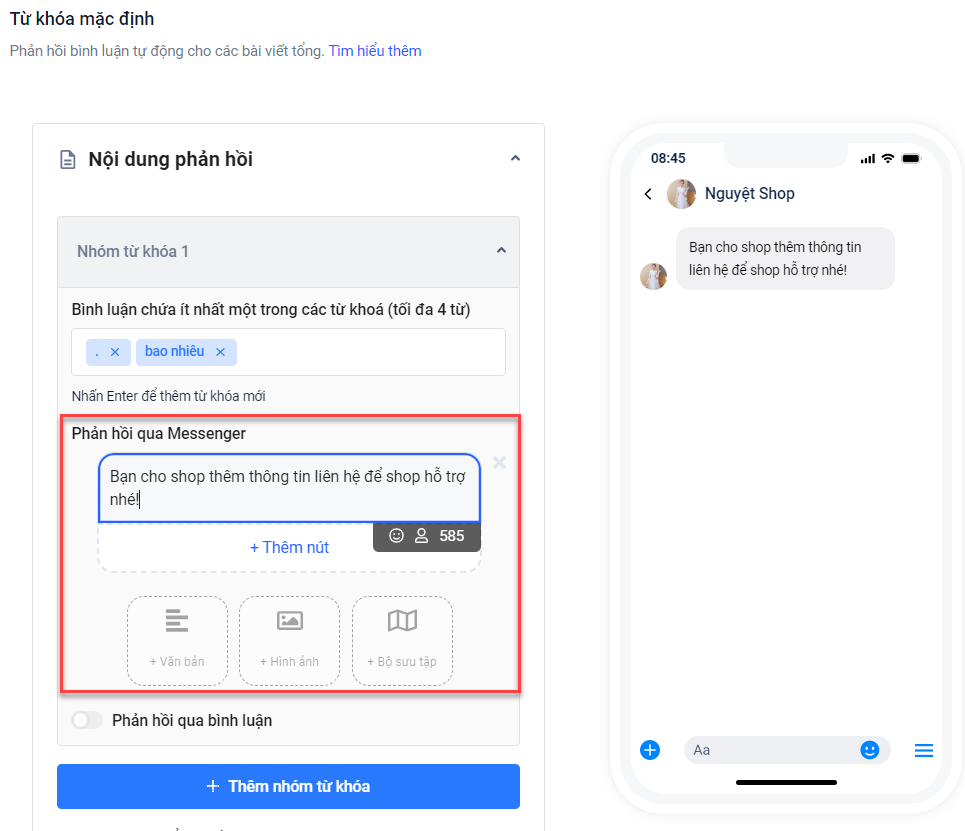Viewport: 965px width, 831px height.
Task: Click the 'Phản hồi qua Messenger' label
Action: coord(159,434)
